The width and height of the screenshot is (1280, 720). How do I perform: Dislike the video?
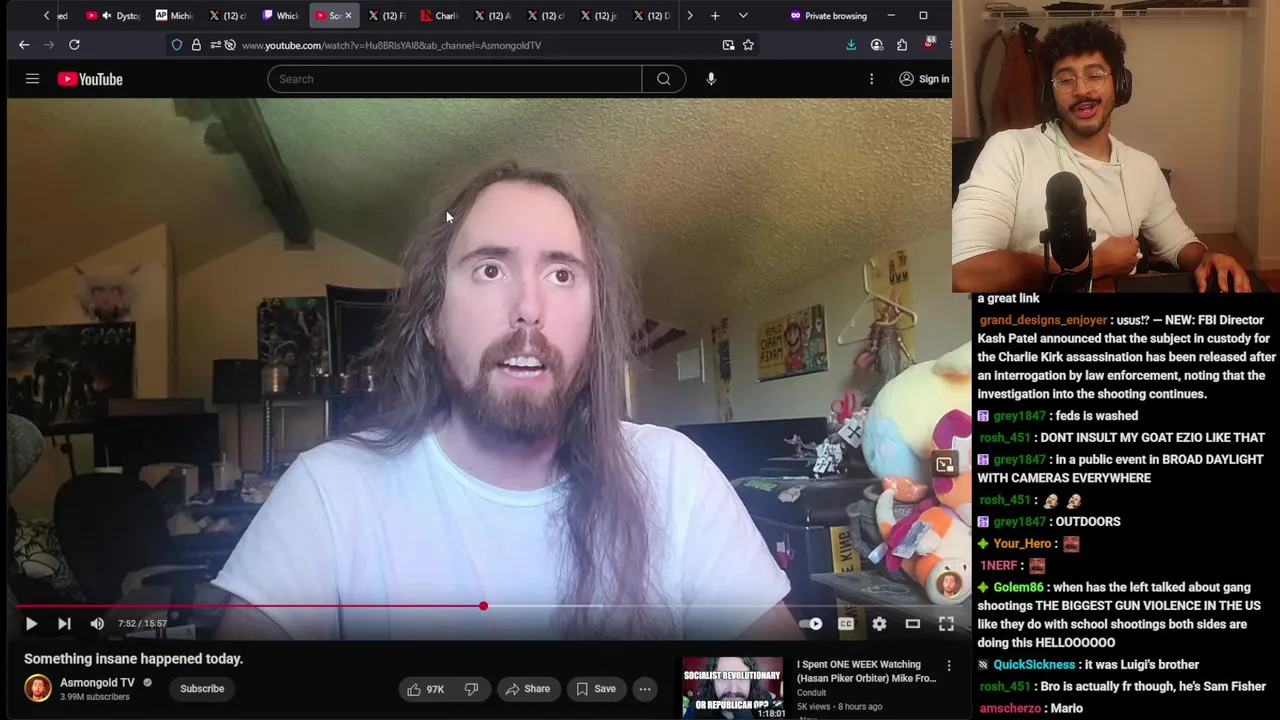(x=471, y=689)
